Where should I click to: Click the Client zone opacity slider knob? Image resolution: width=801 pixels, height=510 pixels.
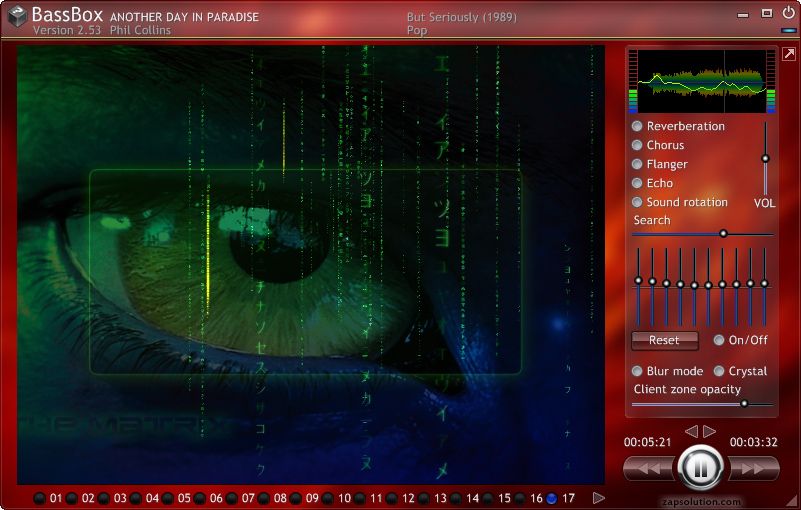tap(744, 404)
